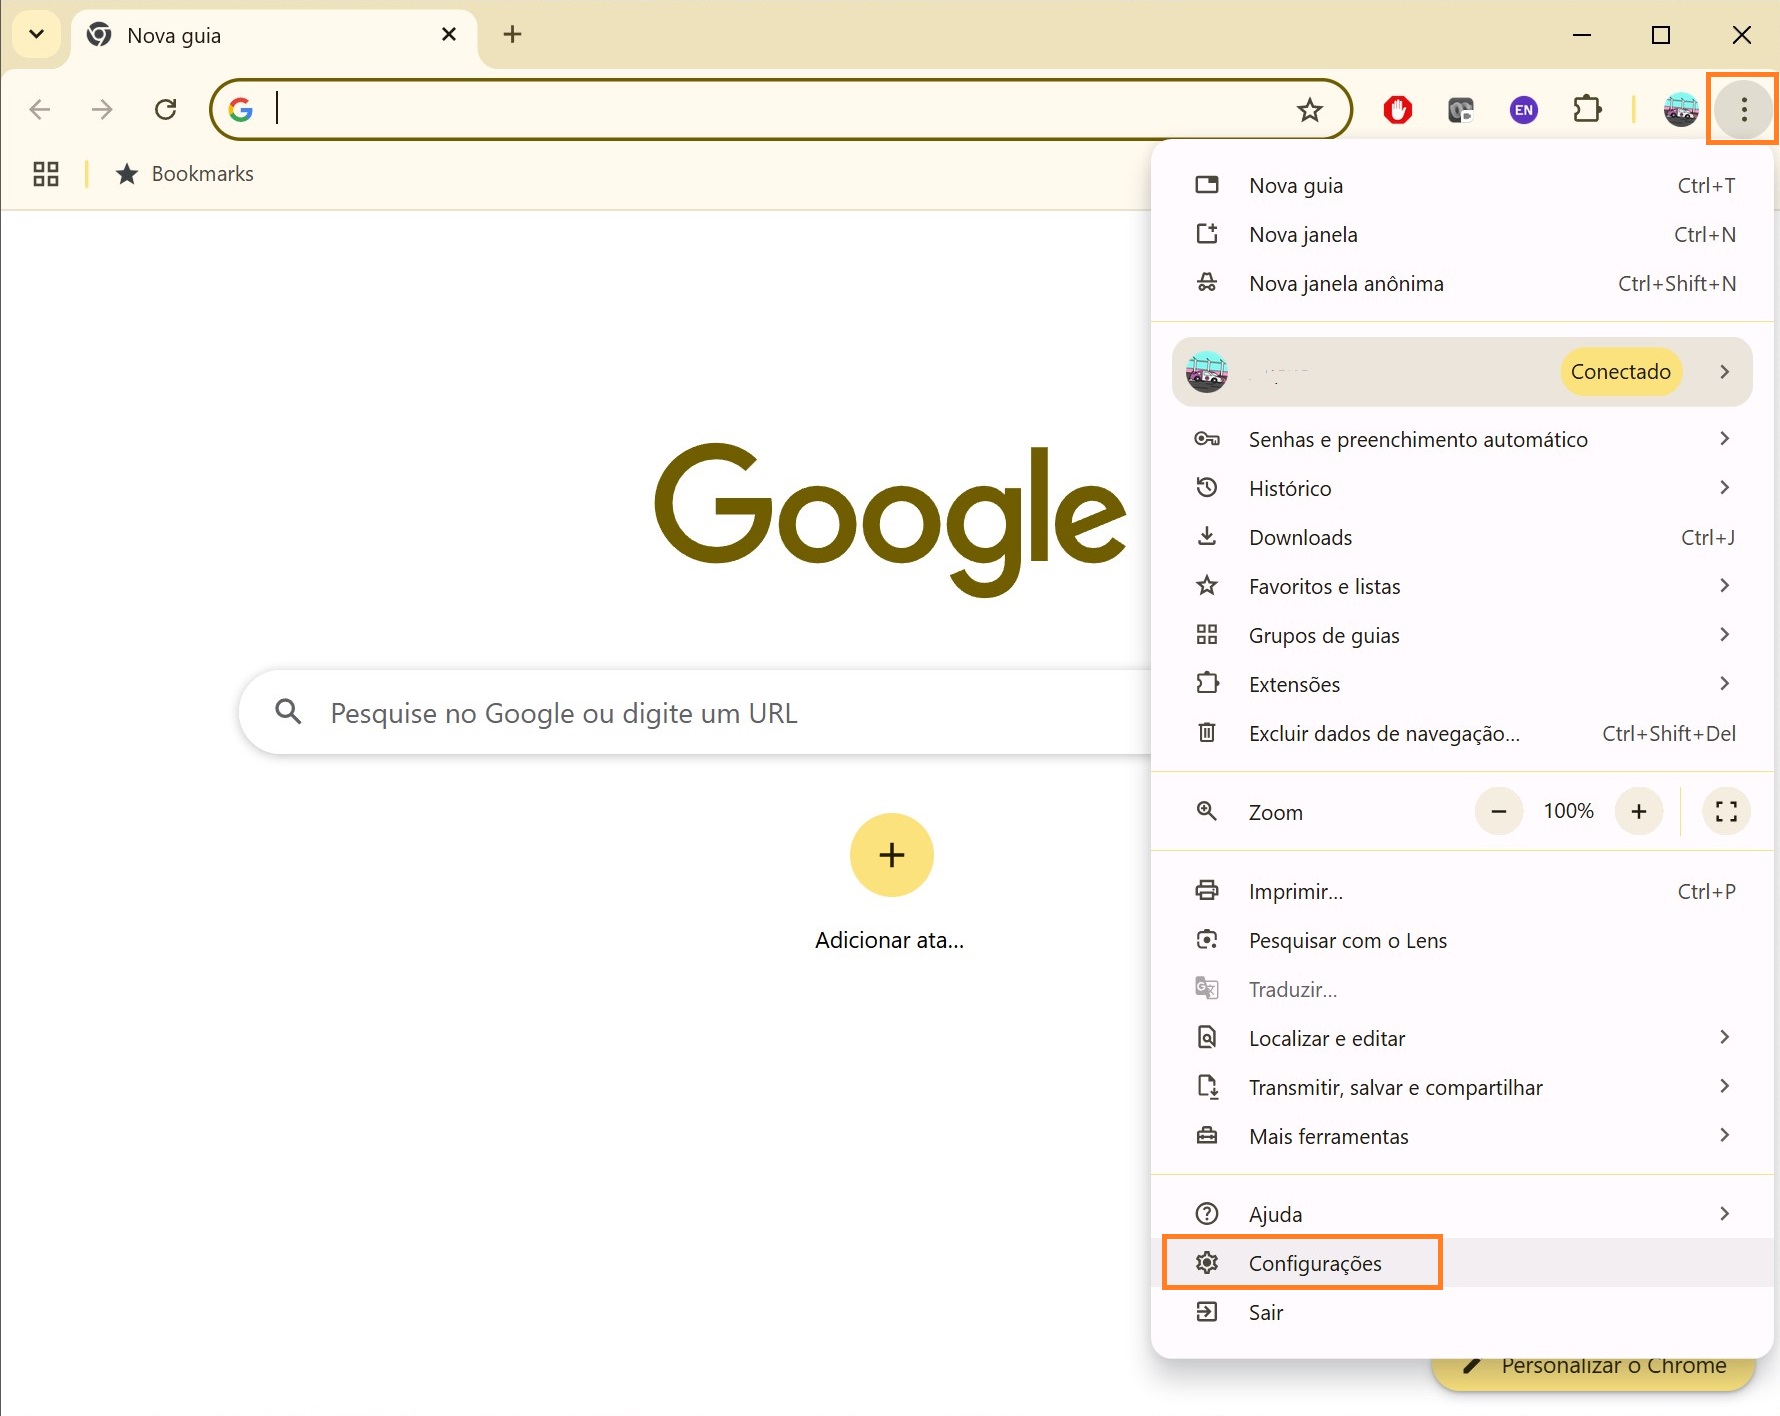The height and width of the screenshot is (1416, 1780).
Task: Click the Zoom magnifier icon in menu
Action: tap(1207, 811)
